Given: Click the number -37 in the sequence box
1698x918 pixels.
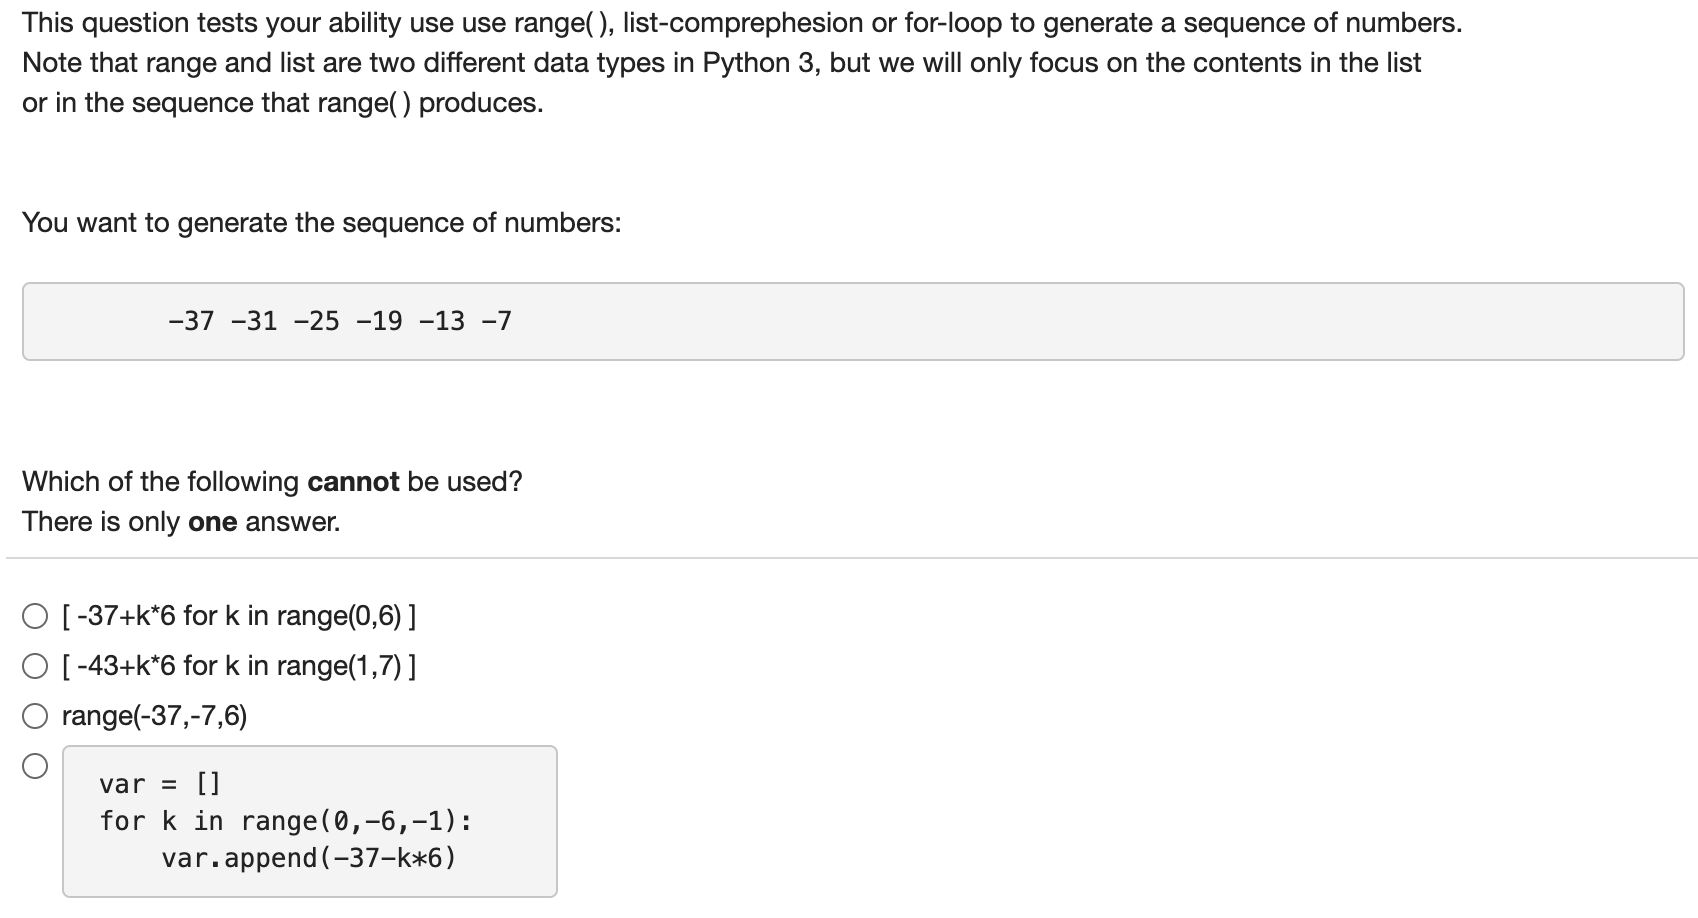Looking at the screenshot, I should coord(191,321).
